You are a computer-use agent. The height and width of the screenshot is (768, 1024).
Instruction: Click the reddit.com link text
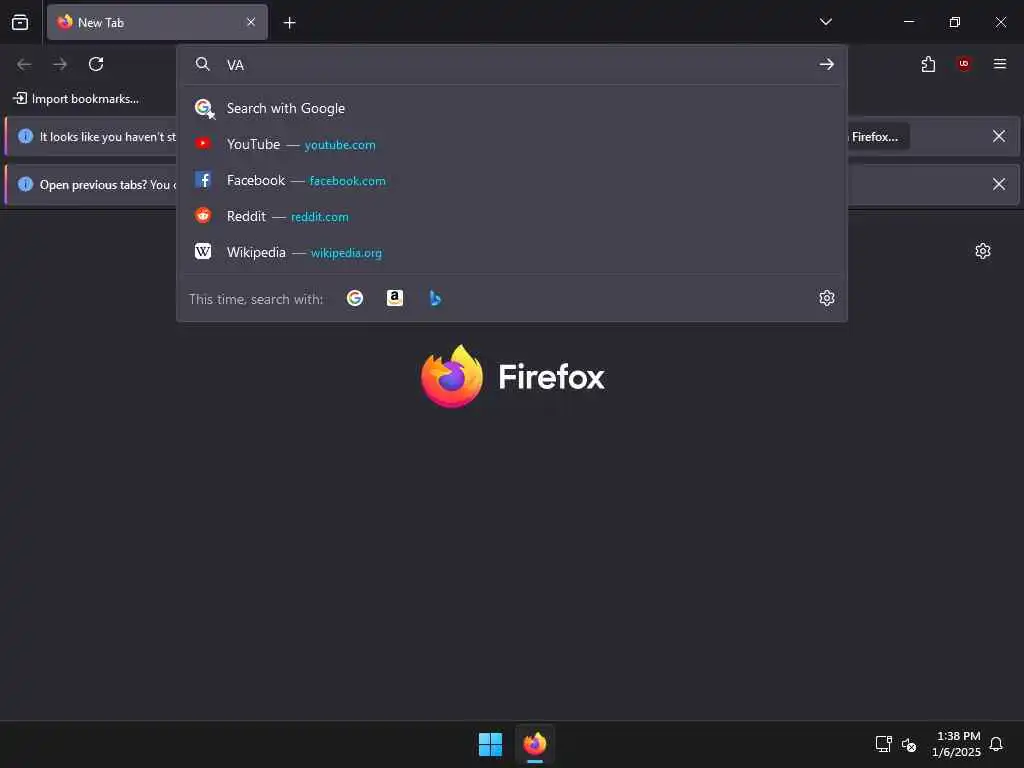pyautogui.click(x=319, y=217)
